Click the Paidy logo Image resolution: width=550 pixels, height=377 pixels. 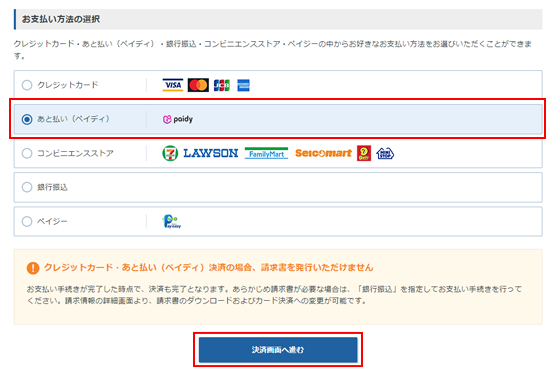(178, 119)
